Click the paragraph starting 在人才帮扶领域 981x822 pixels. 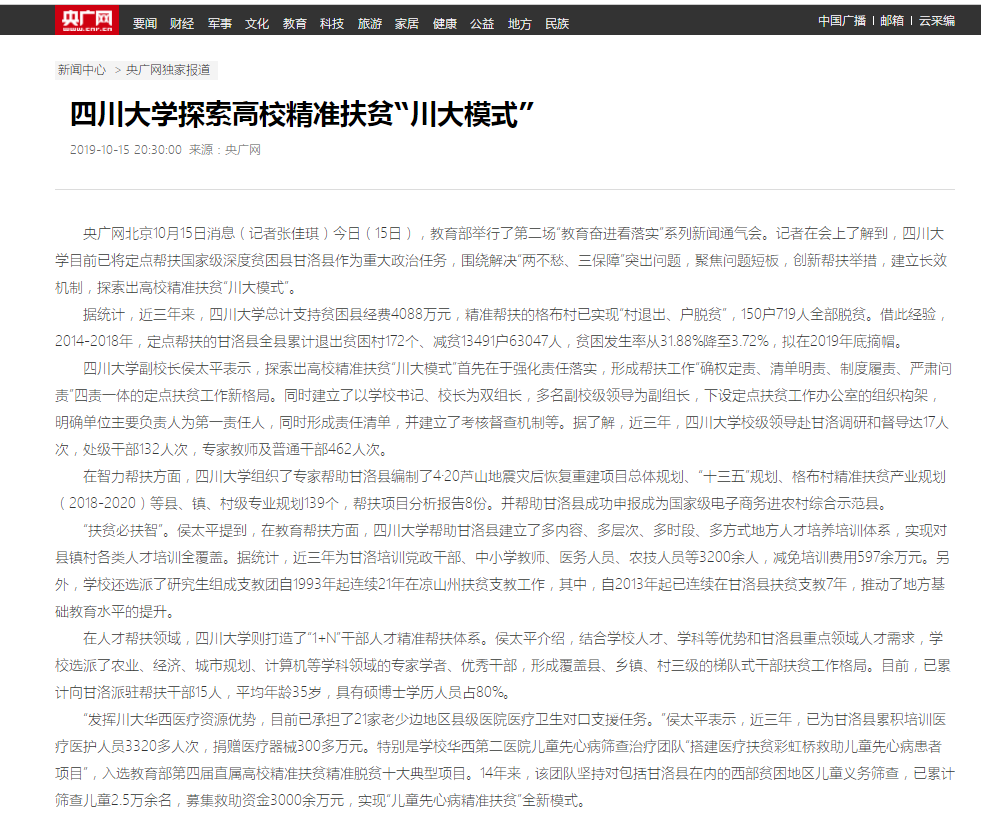tap(503, 666)
